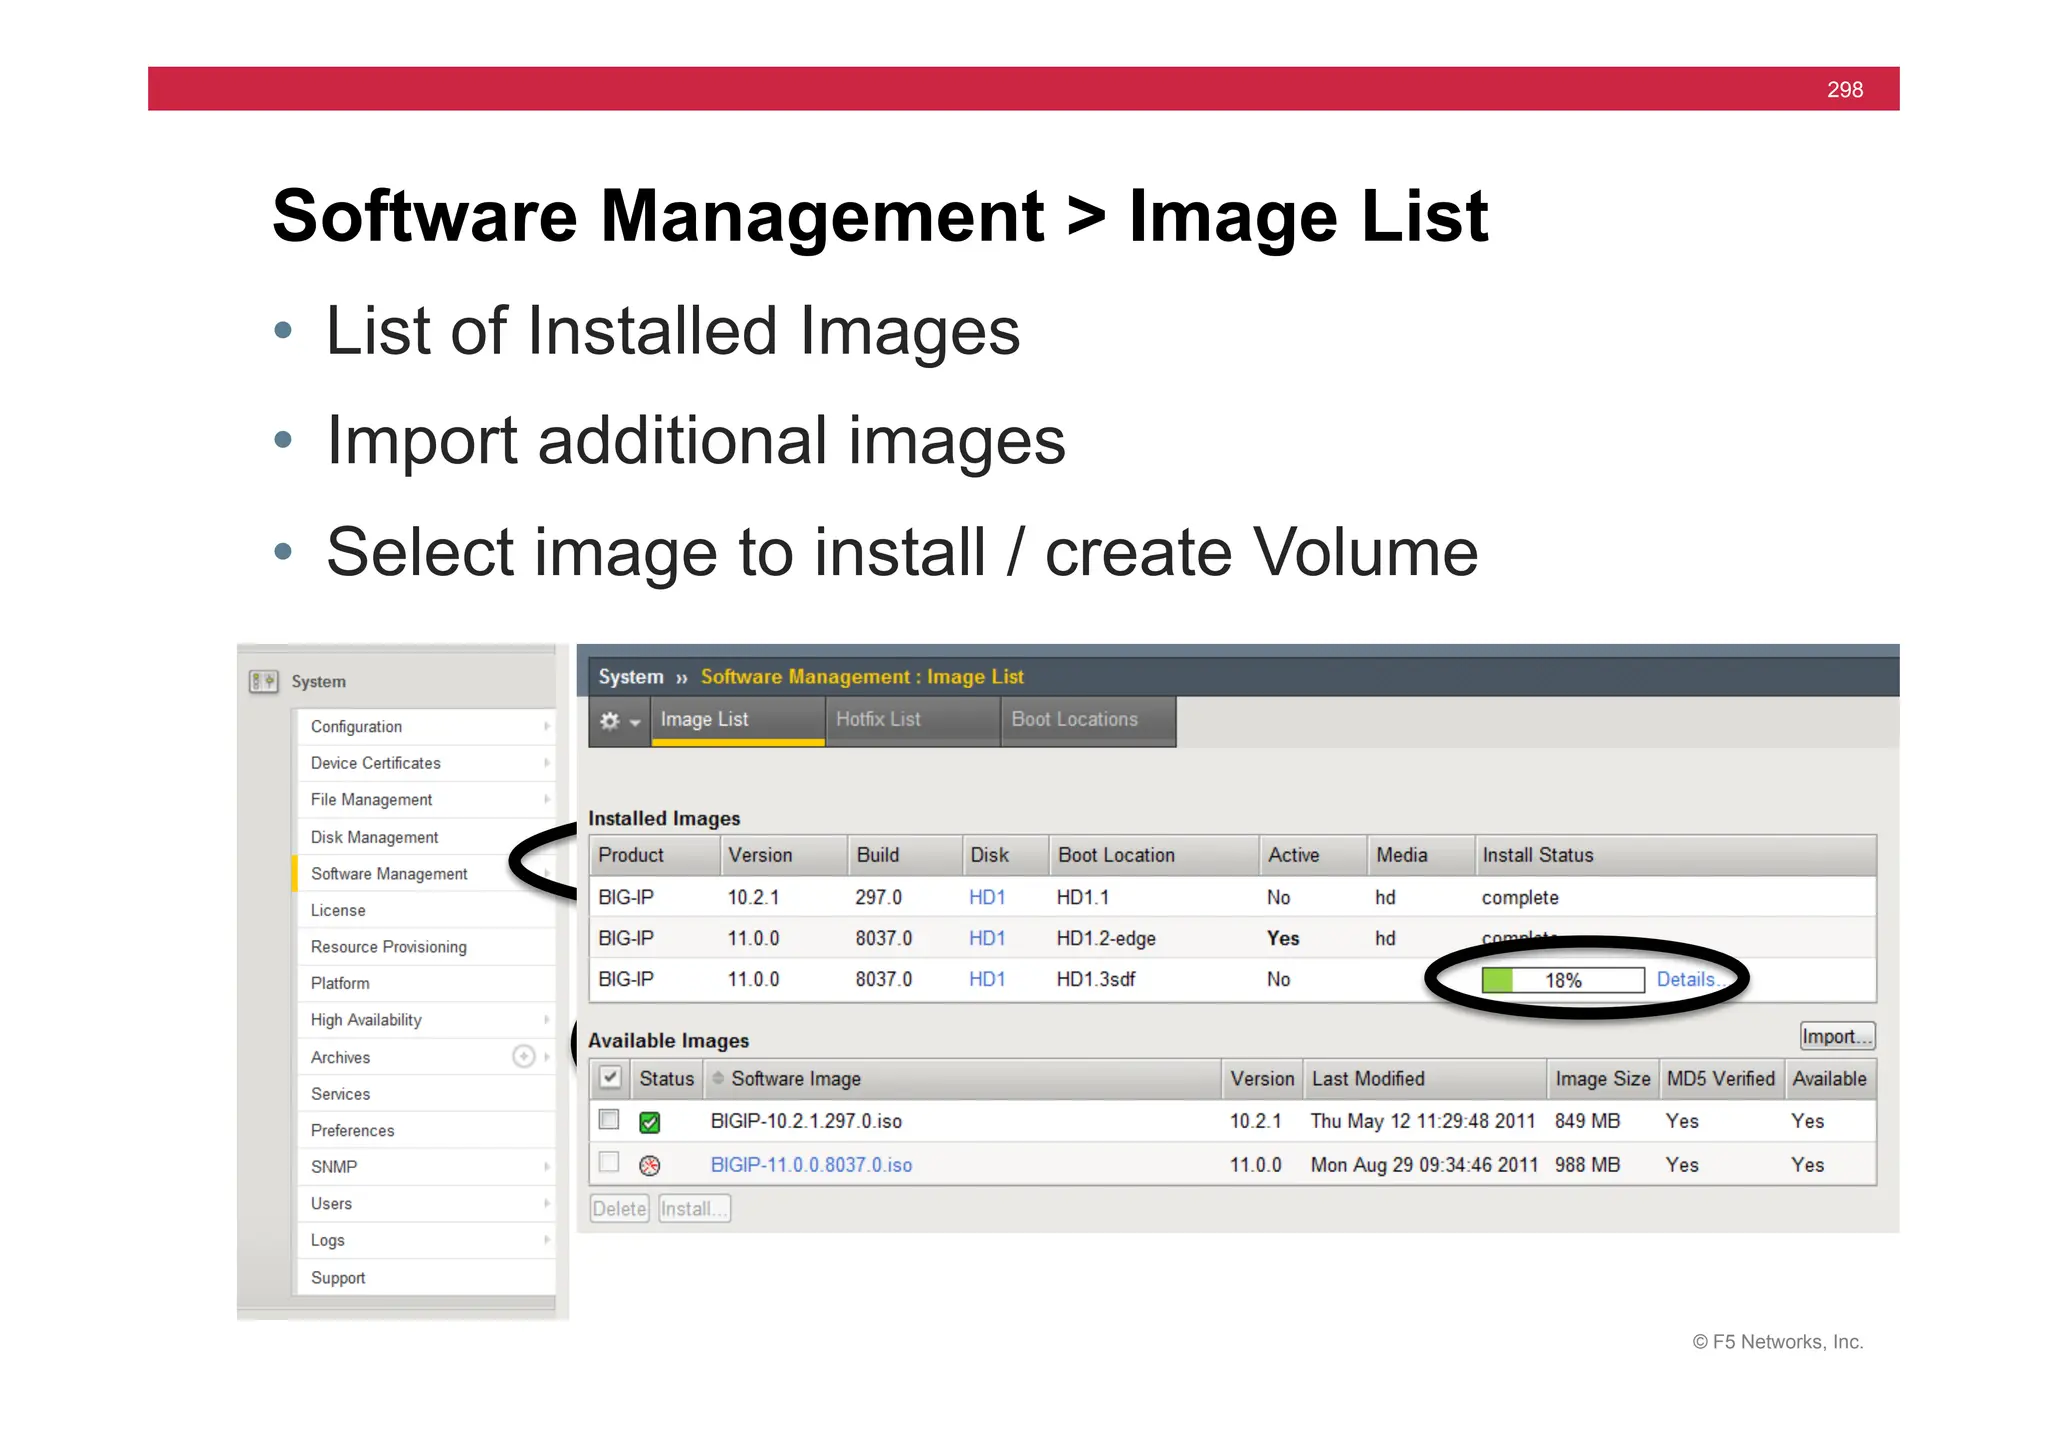Expand the Configuration submenu arrow
Image resolution: width=2048 pixels, height=1447 pixels.
(x=547, y=726)
